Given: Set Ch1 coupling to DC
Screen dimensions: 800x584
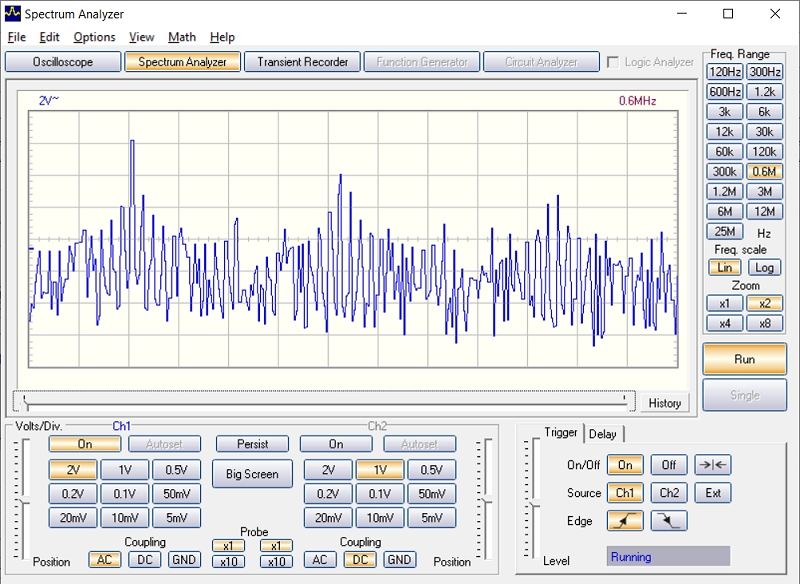Looking at the screenshot, I should 145,560.
